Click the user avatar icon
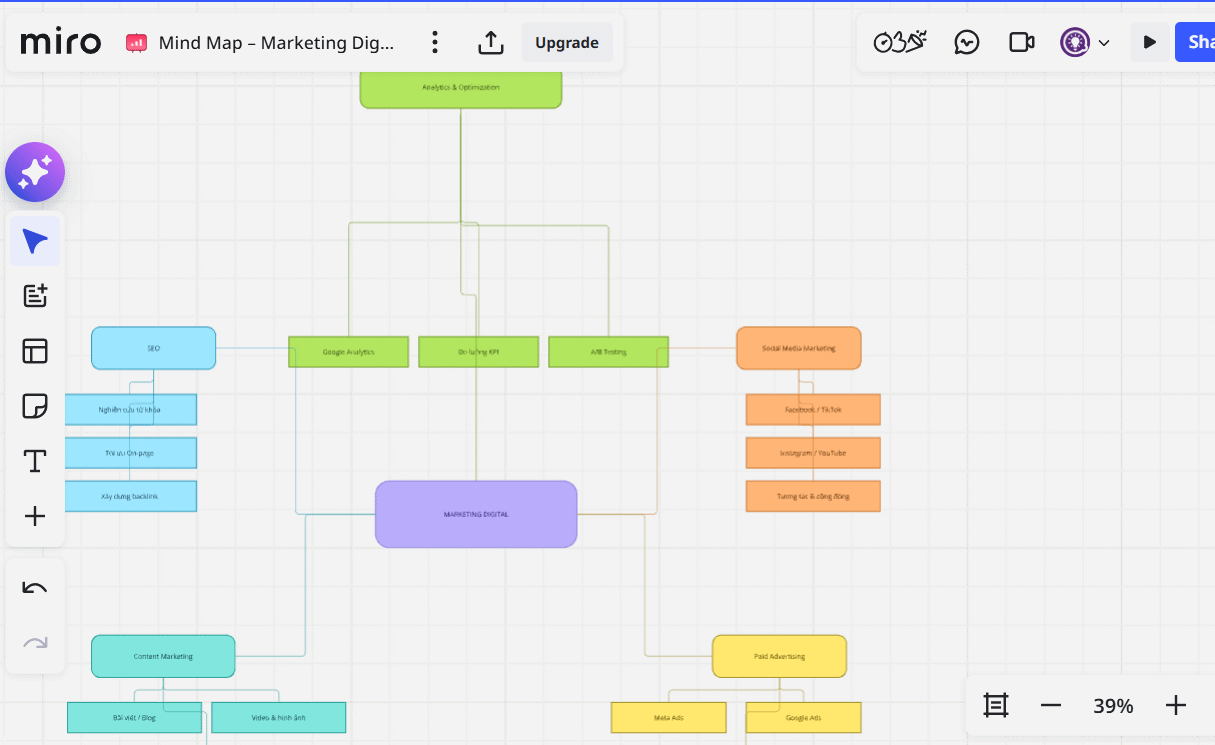This screenshot has height=745, width=1215. tap(1075, 42)
